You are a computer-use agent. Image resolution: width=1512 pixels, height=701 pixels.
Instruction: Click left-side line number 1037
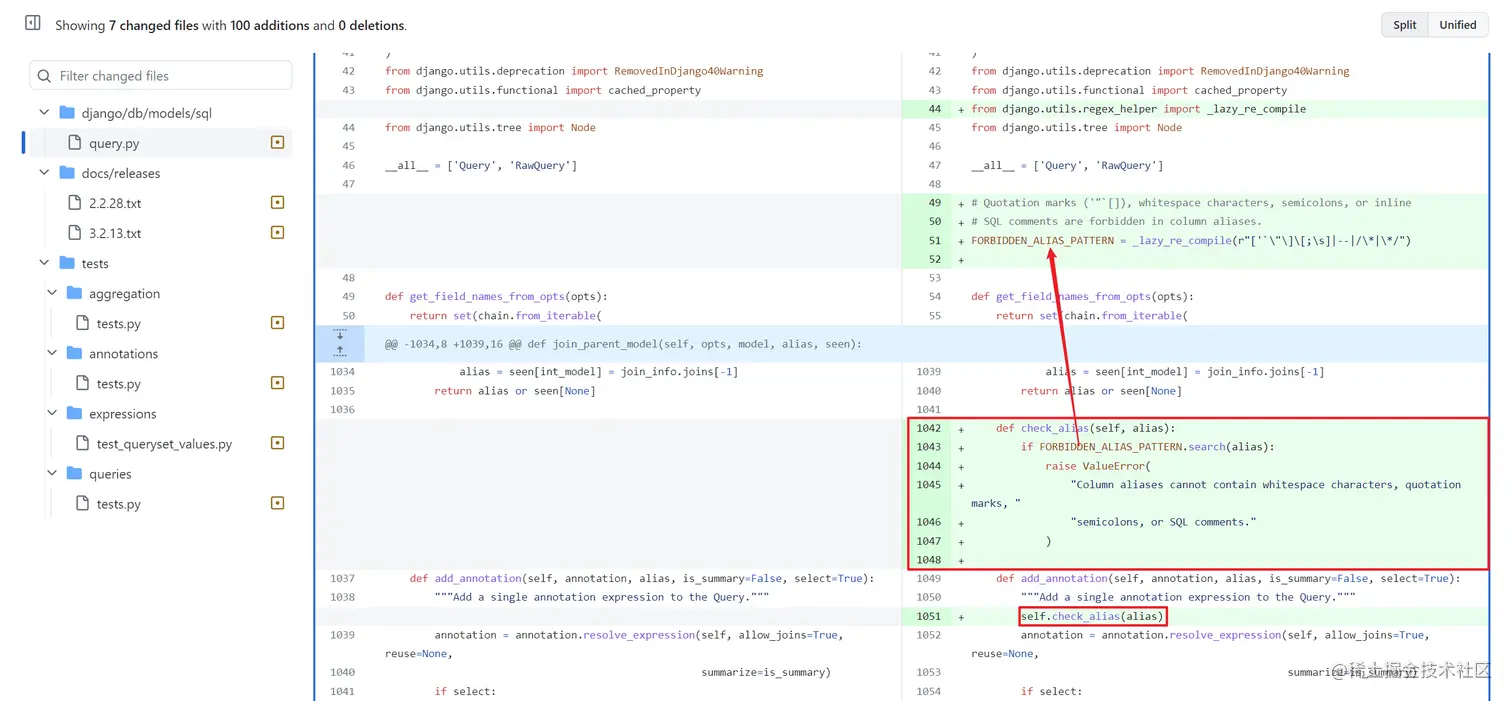[342, 578]
